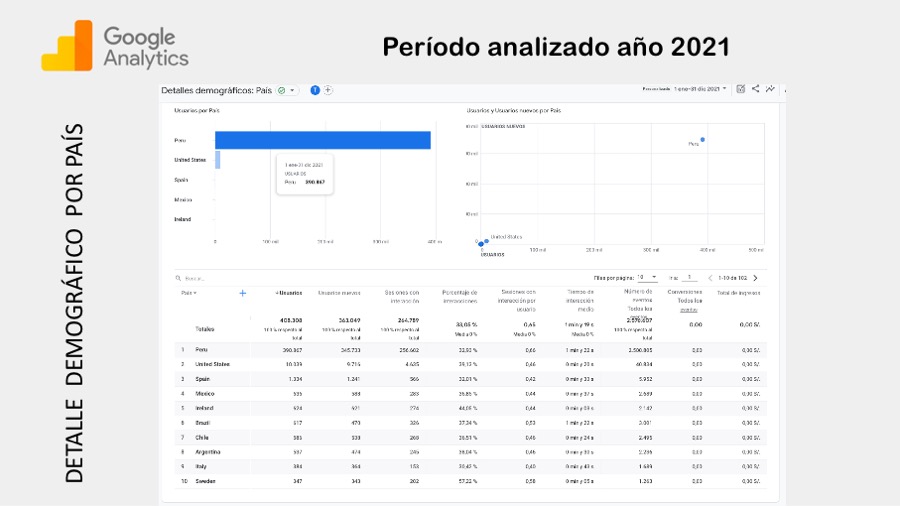Open the report status checkmark dropdown
The image size is (900, 506).
(x=287, y=90)
